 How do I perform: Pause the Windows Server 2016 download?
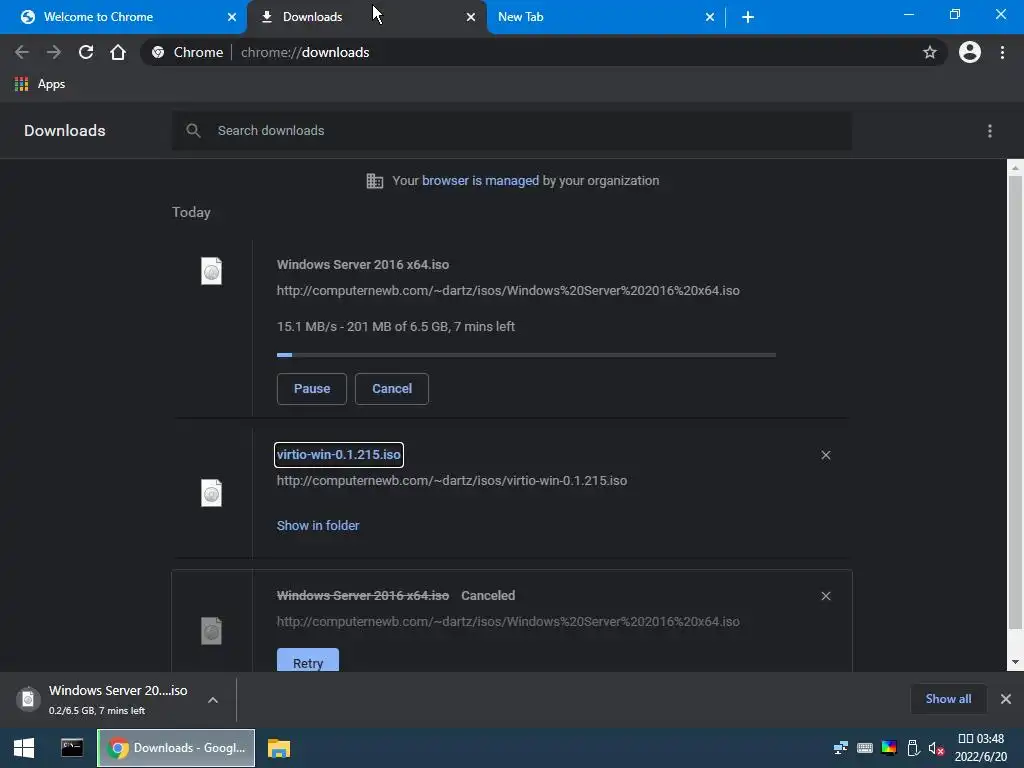click(x=312, y=389)
